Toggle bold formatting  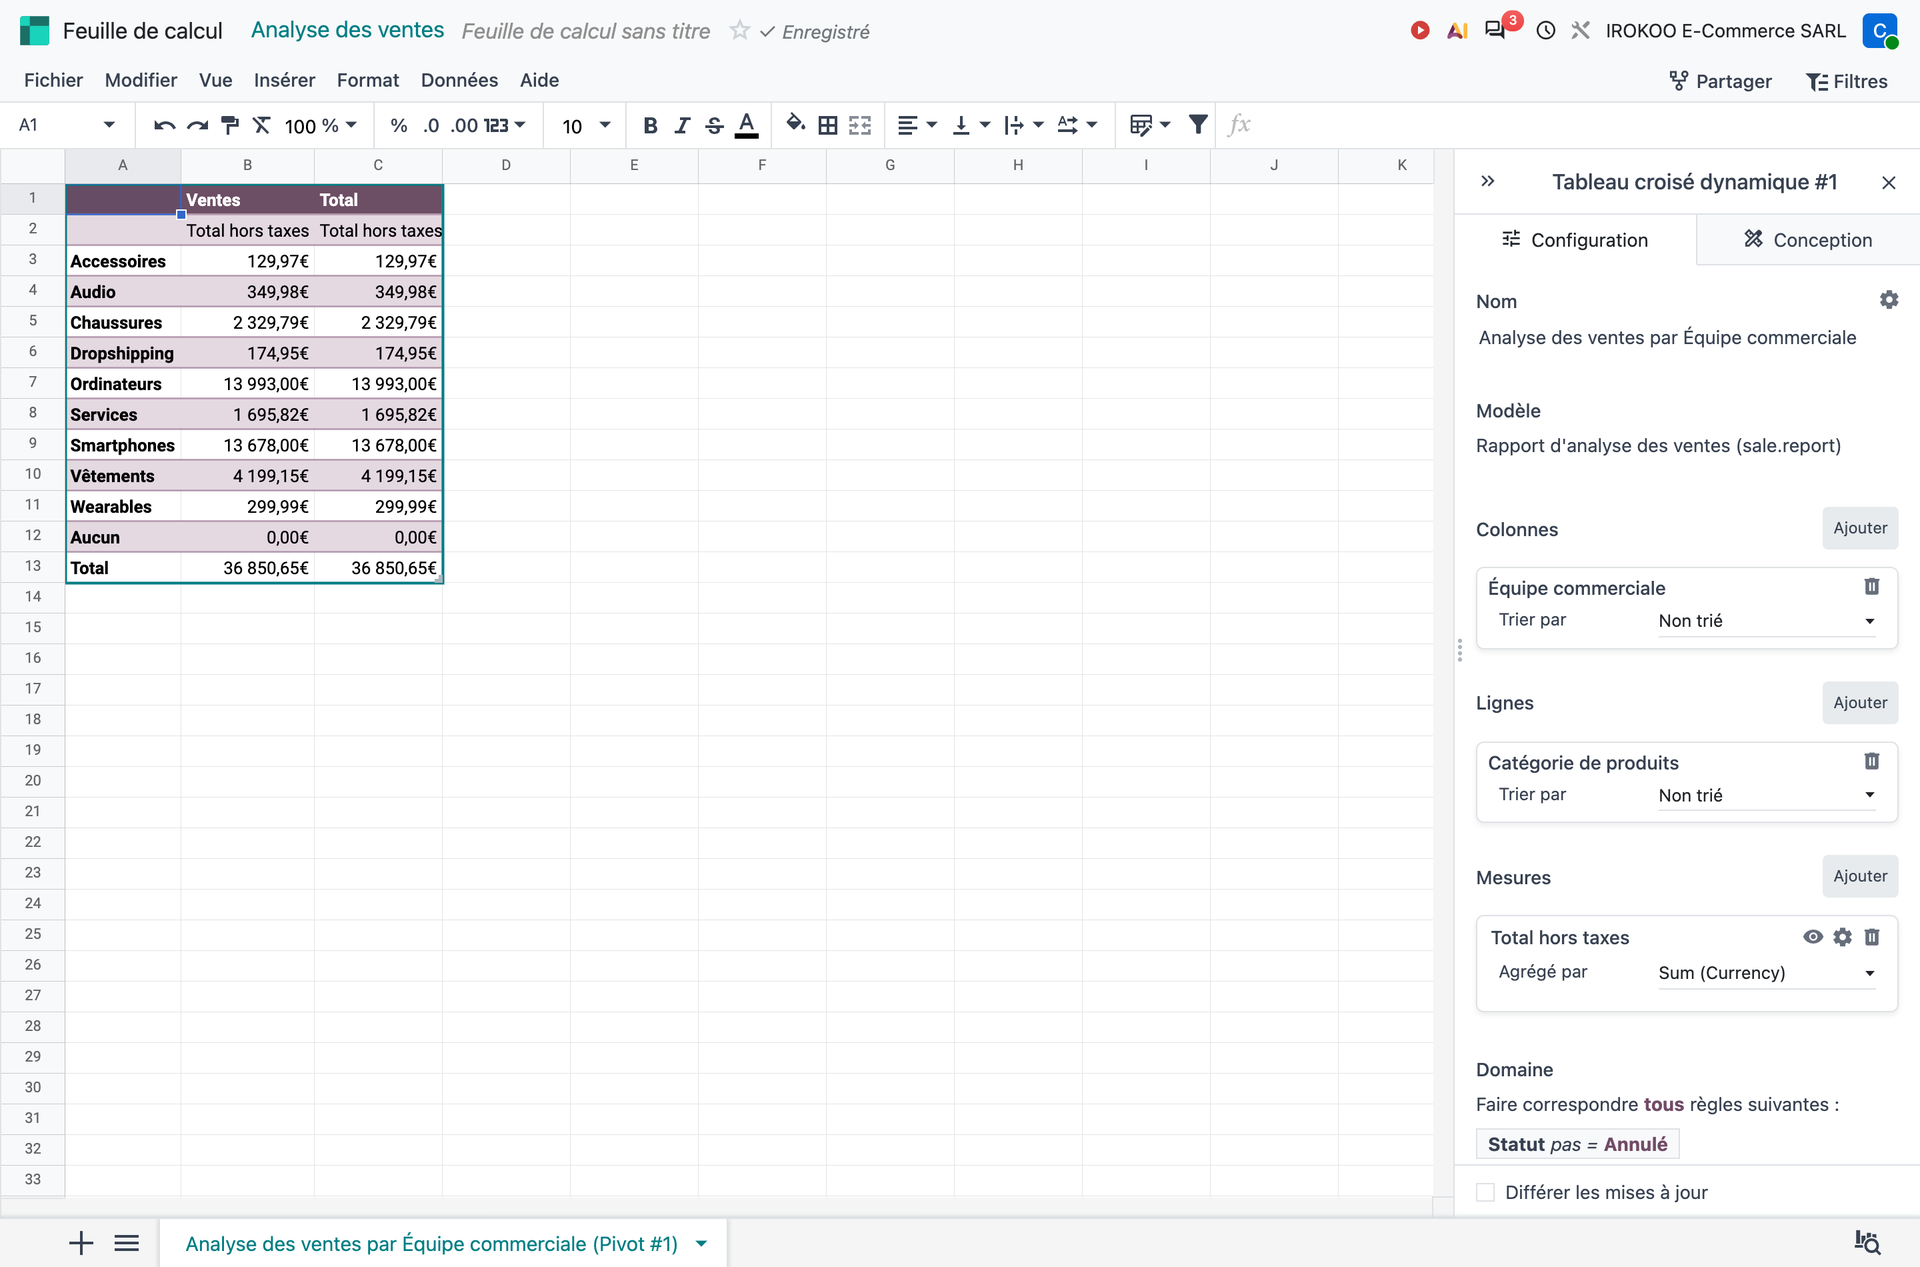650,125
